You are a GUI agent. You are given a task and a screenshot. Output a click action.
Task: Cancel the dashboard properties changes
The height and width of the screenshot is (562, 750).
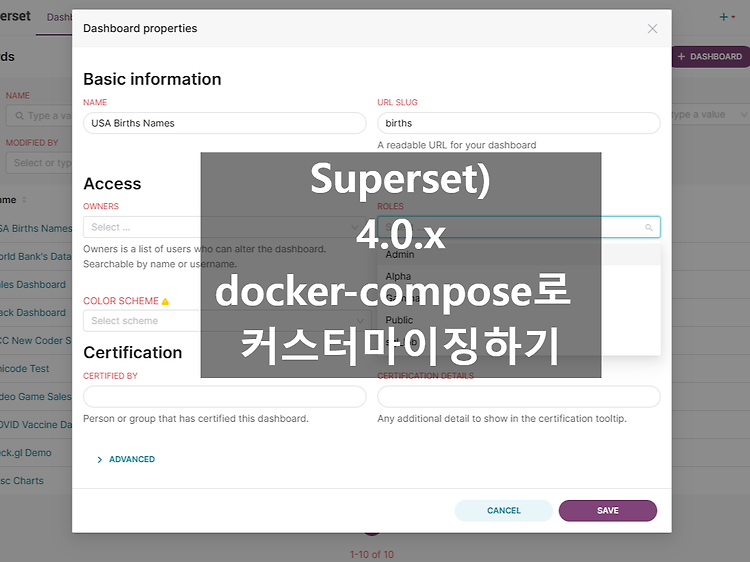click(x=504, y=510)
